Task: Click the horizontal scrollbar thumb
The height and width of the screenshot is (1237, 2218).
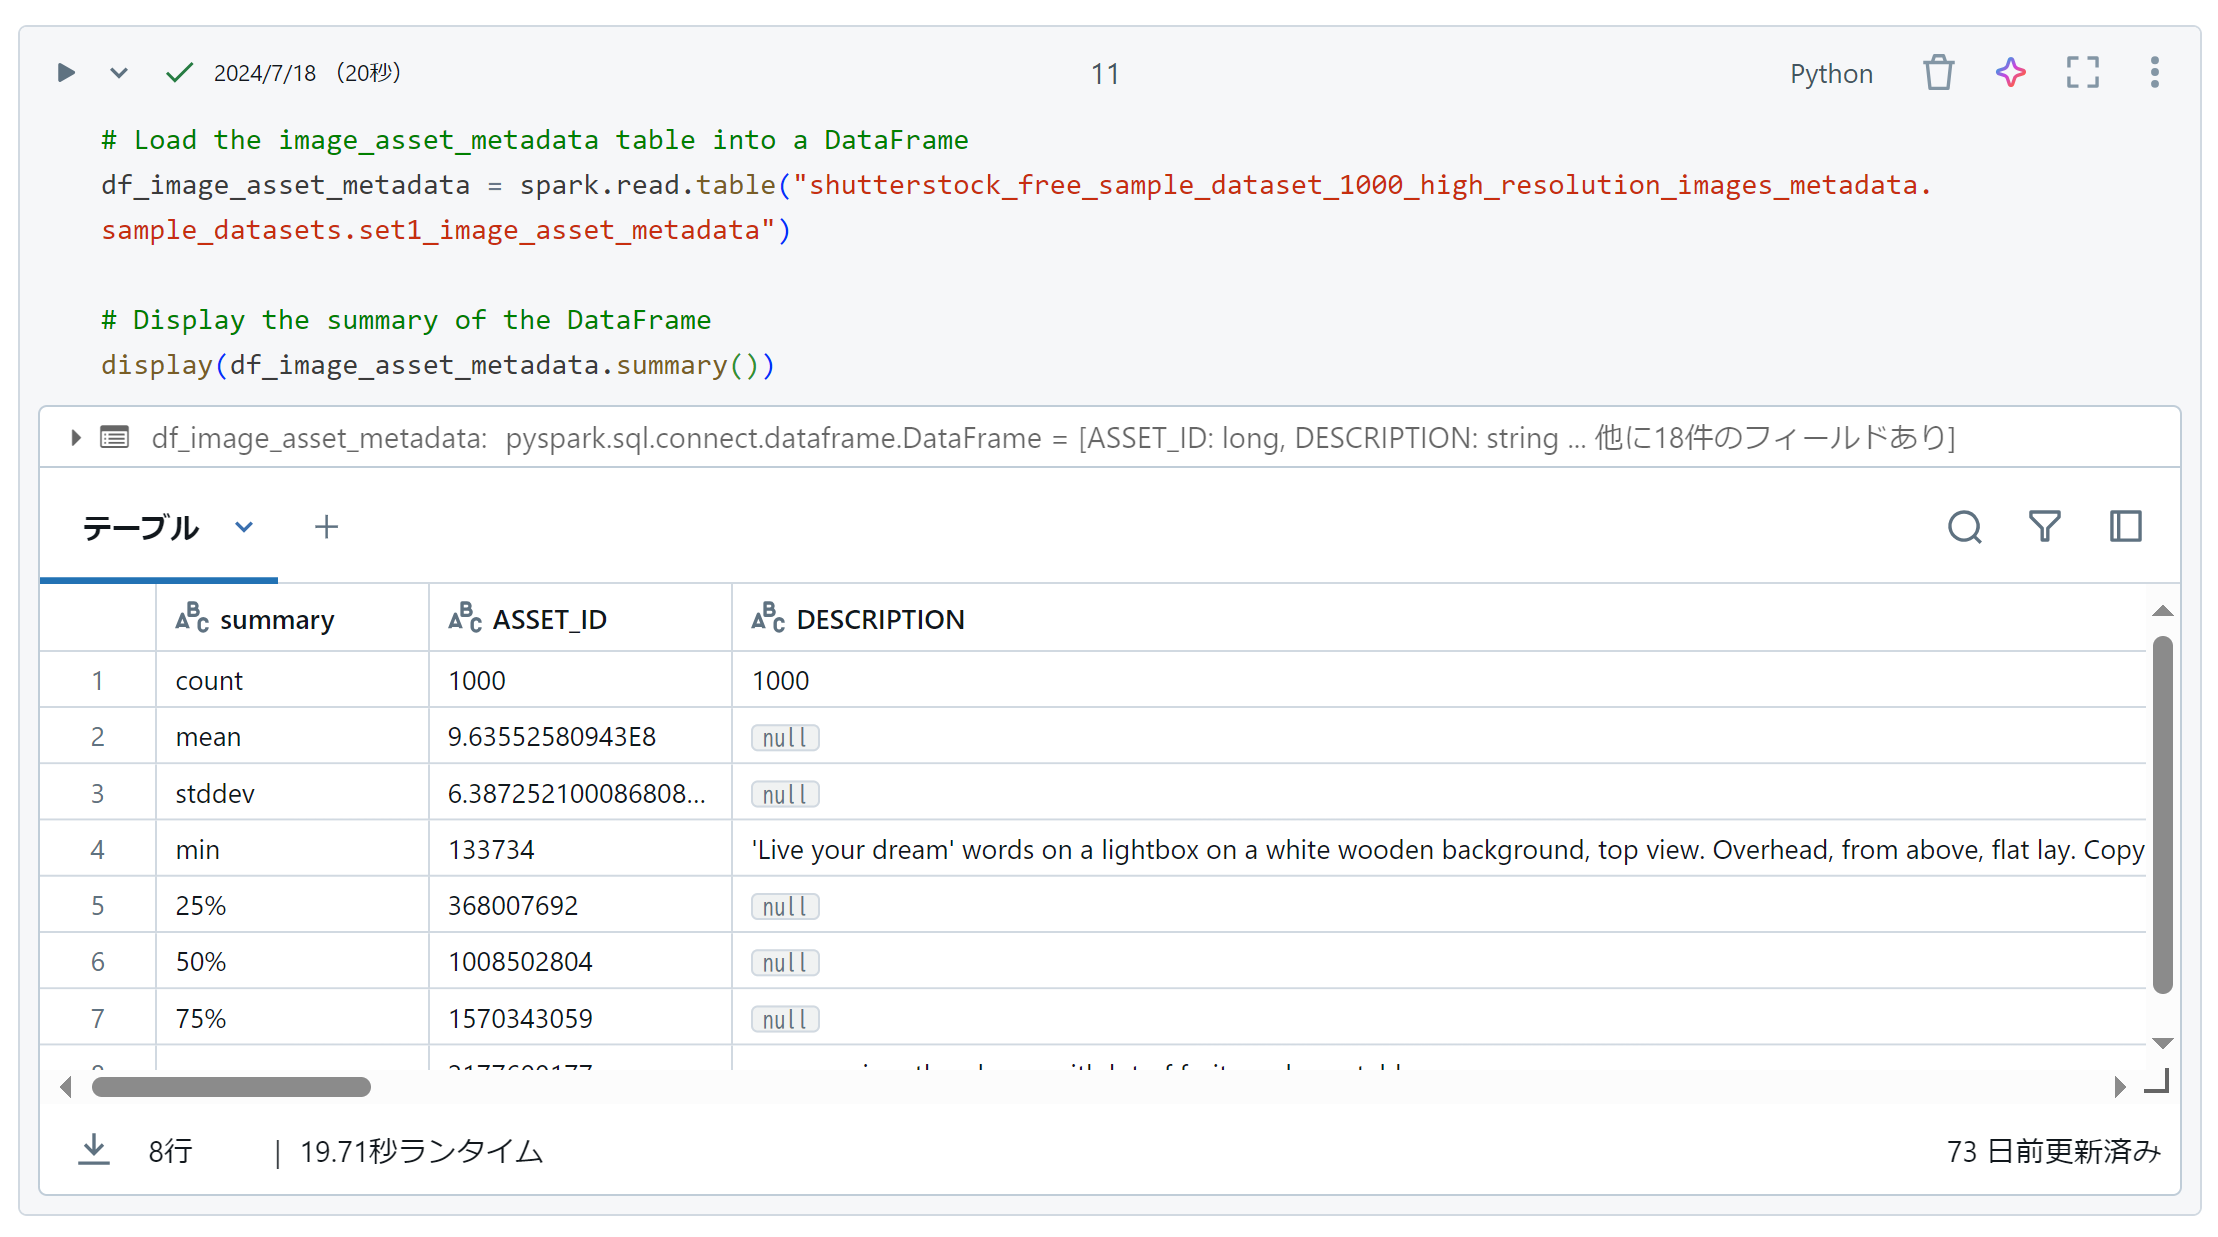Action: [x=231, y=1087]
